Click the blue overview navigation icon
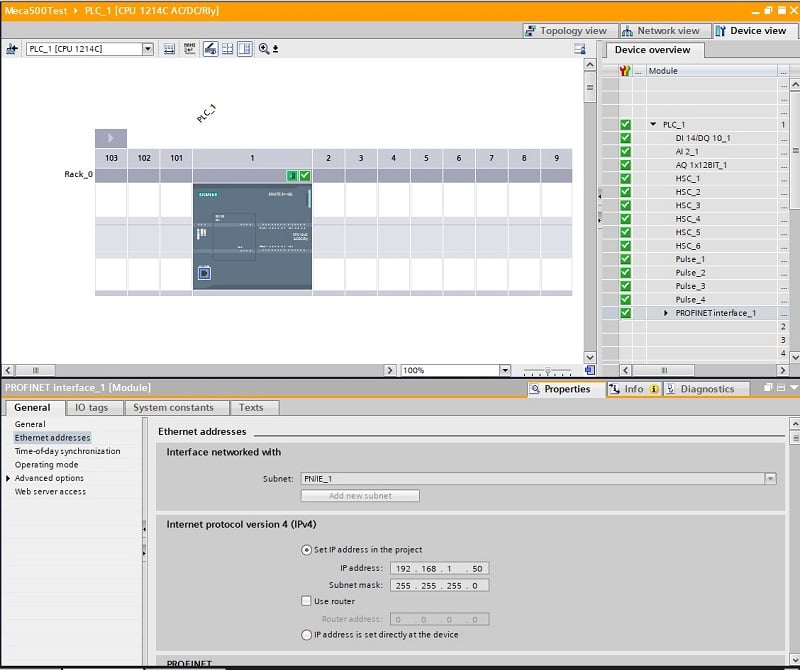The width and height of the screenshot is (800, 670). click(x=590, y=370)
